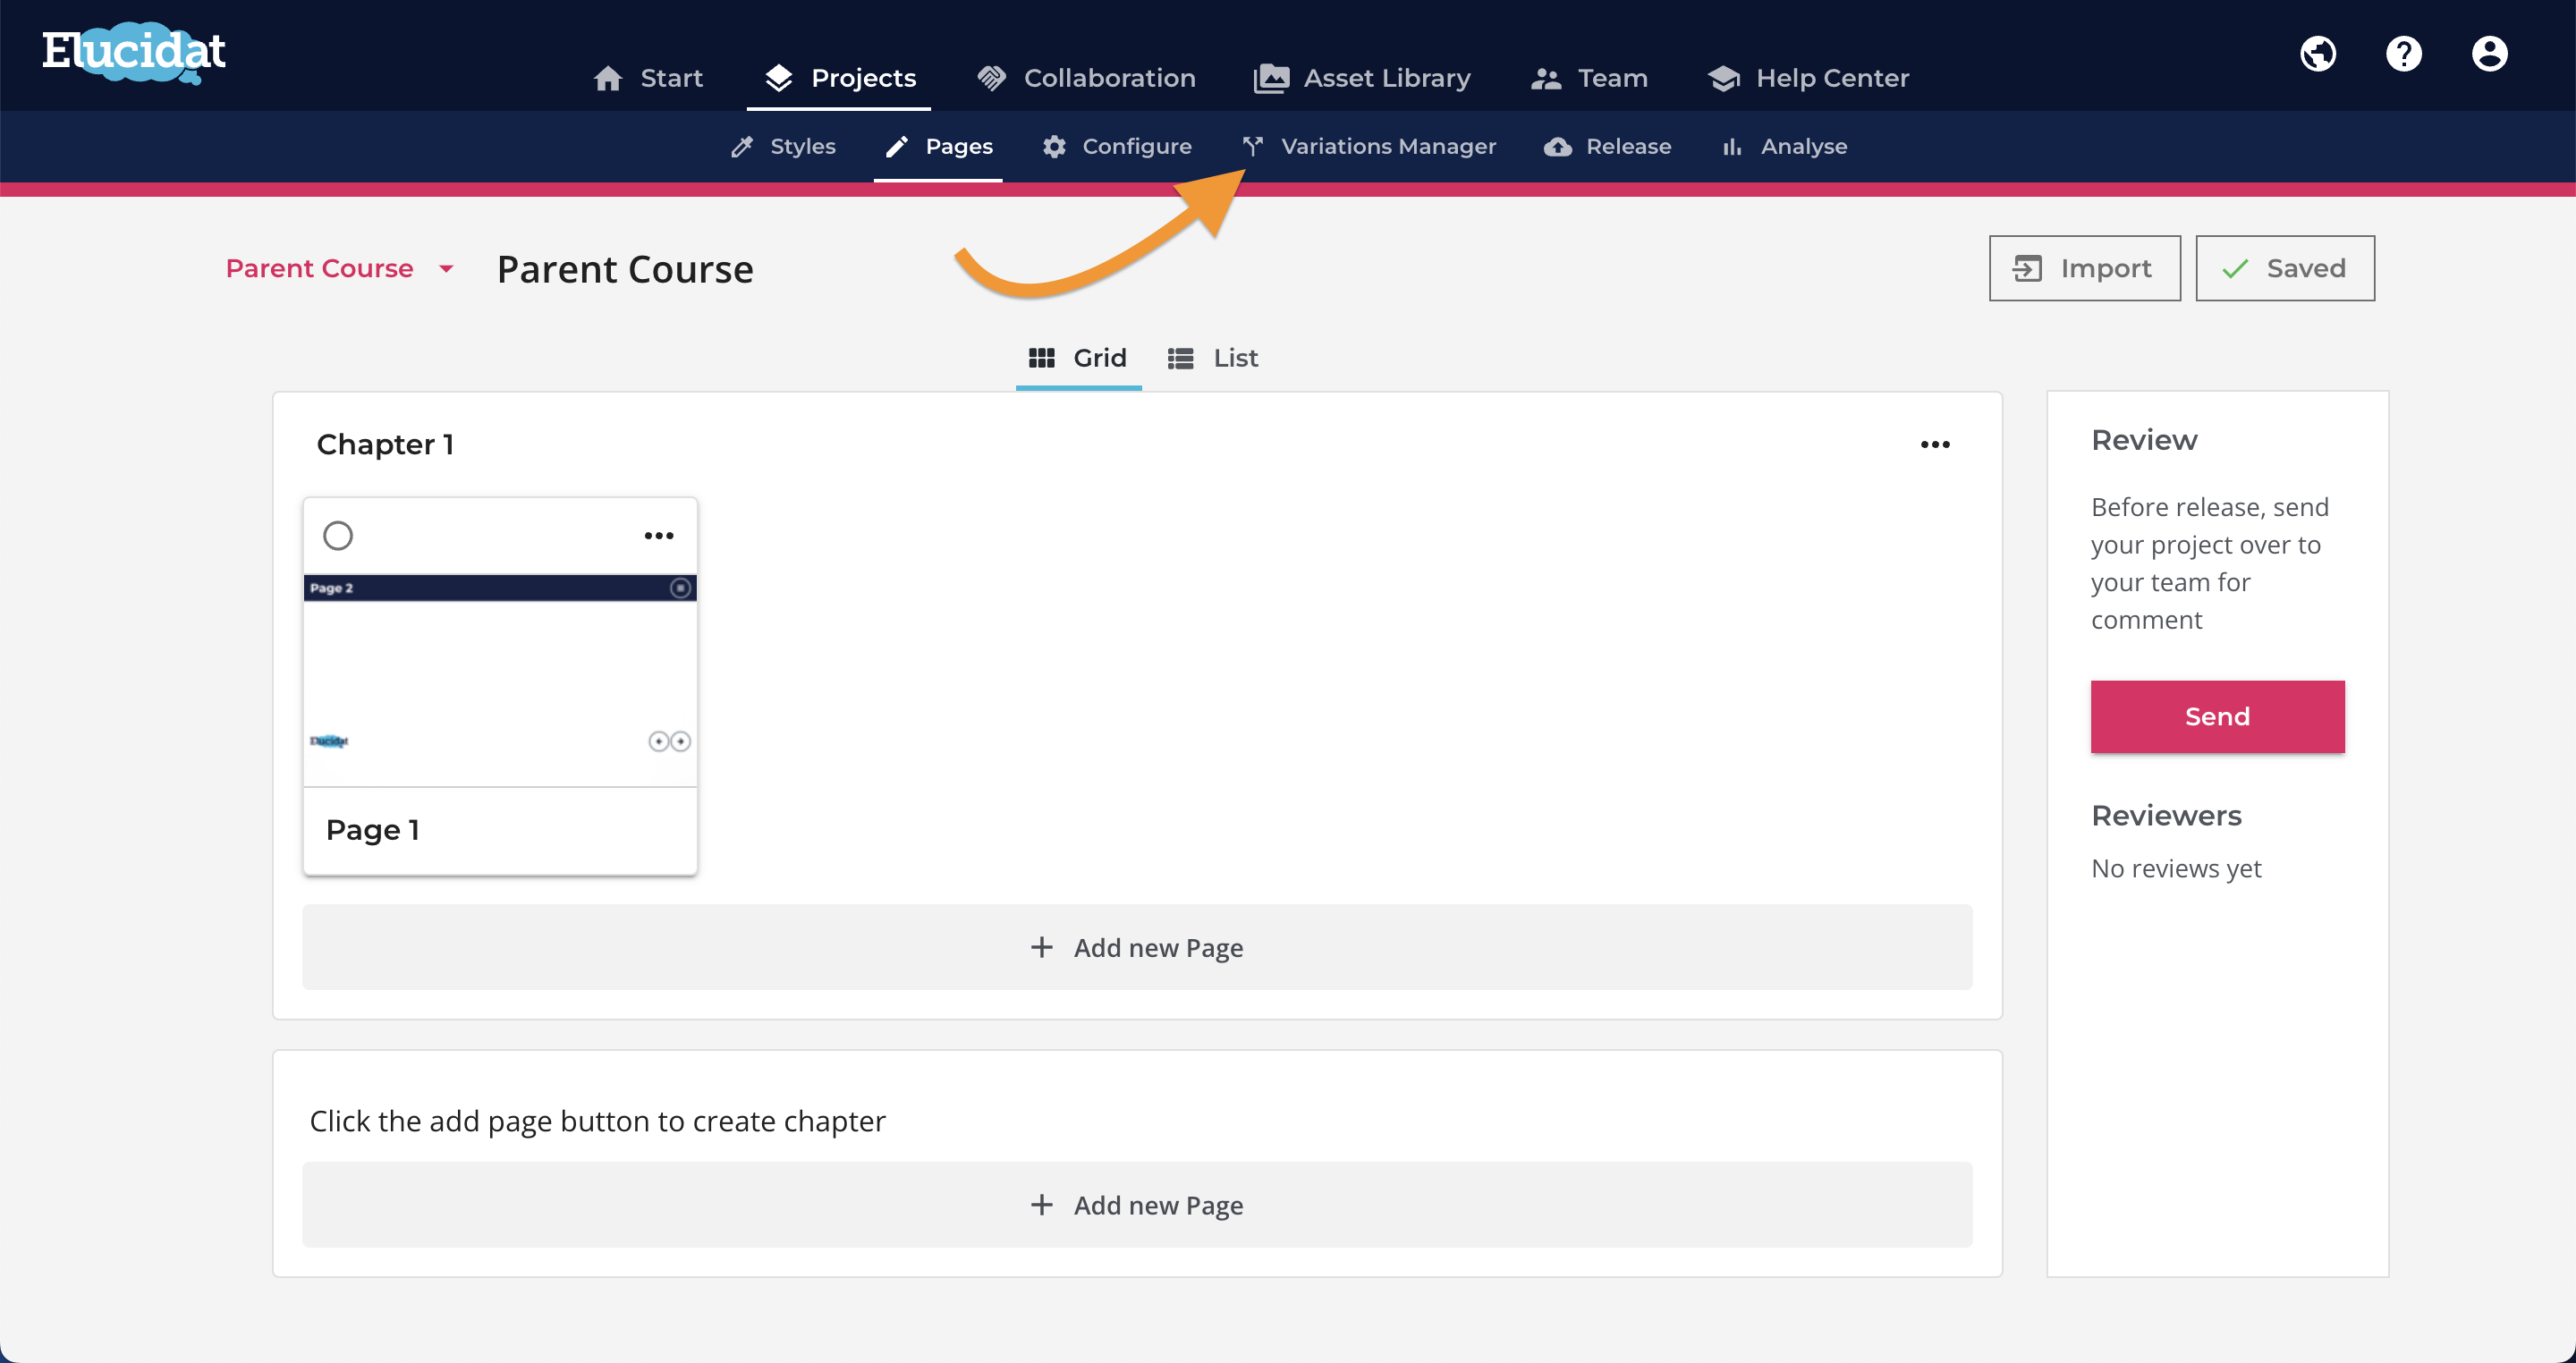The height and width of the screenshot is (1363, 2576).
Task: Open the Asset Library tab
Action: [1362, 78]
